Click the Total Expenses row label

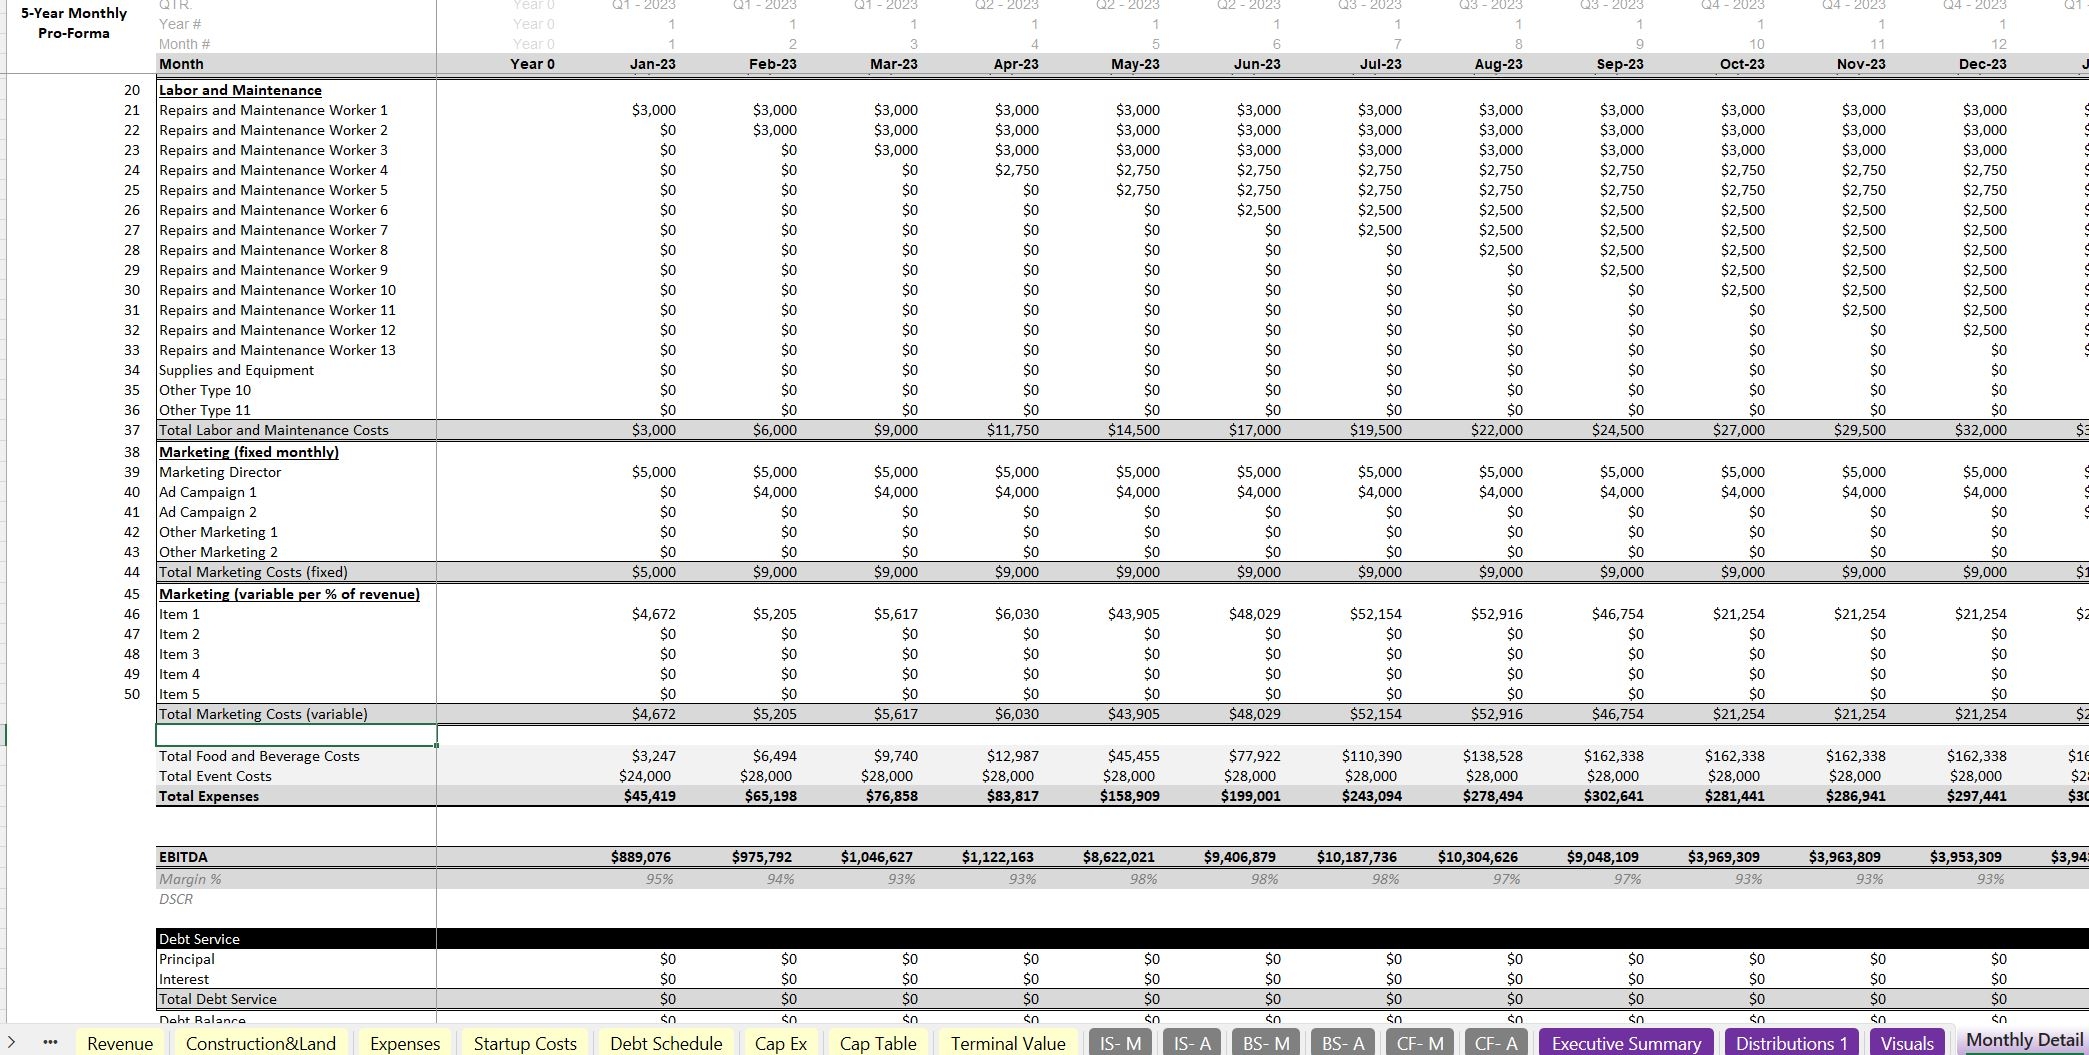[x=209, y=796]
